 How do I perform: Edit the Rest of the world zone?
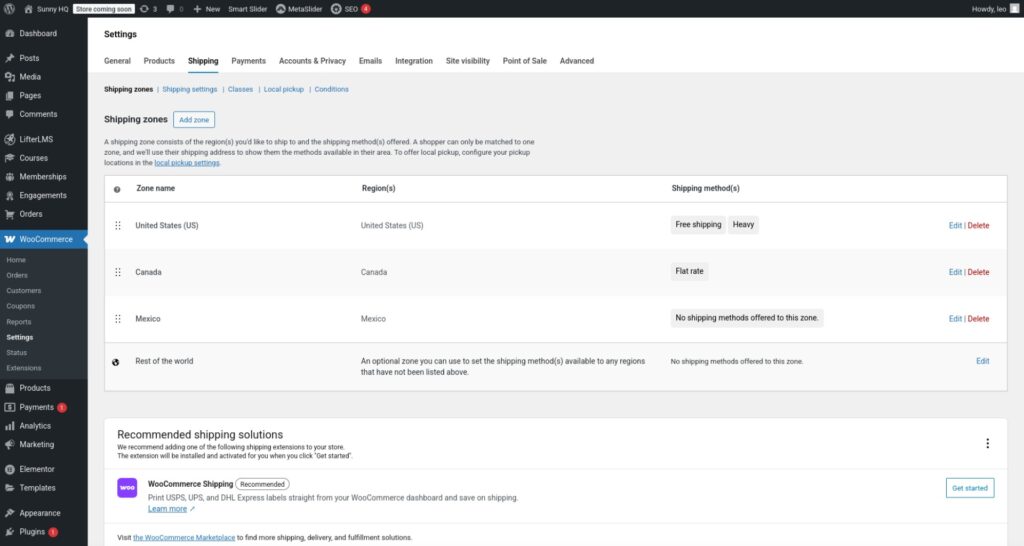click(982, 361)
